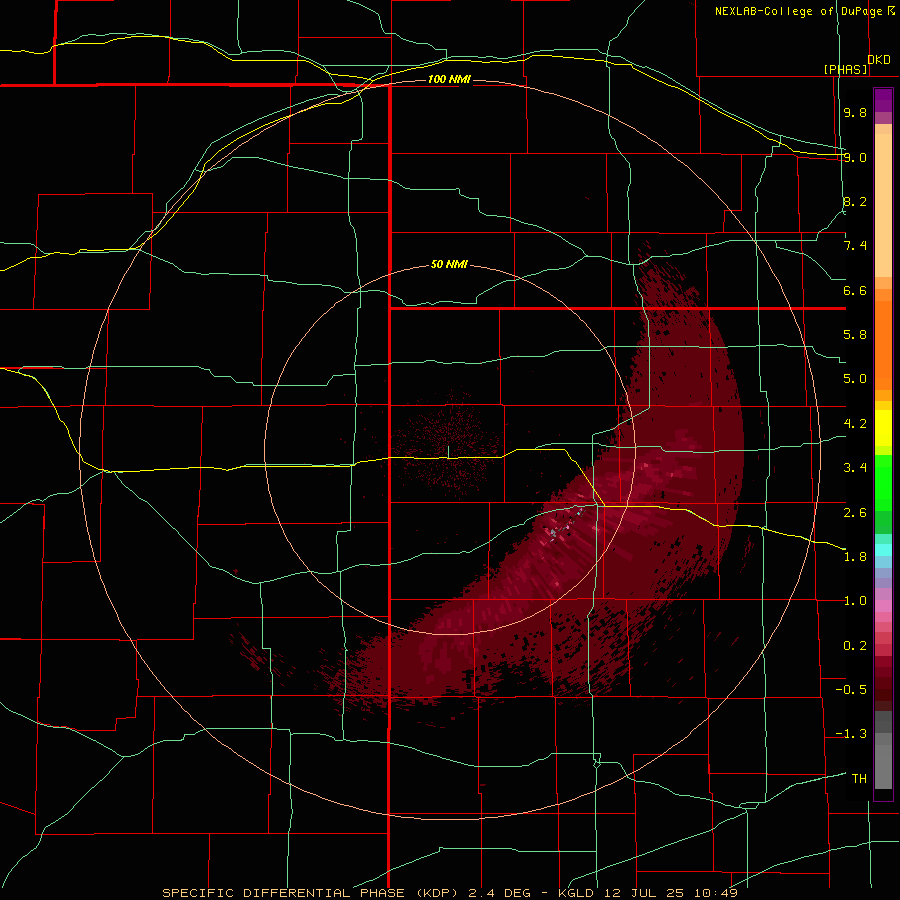Viewport: 900px width, 900px height.
Task: Click the 2.6 value on the color scale
Action: click(x=855, y=513)
